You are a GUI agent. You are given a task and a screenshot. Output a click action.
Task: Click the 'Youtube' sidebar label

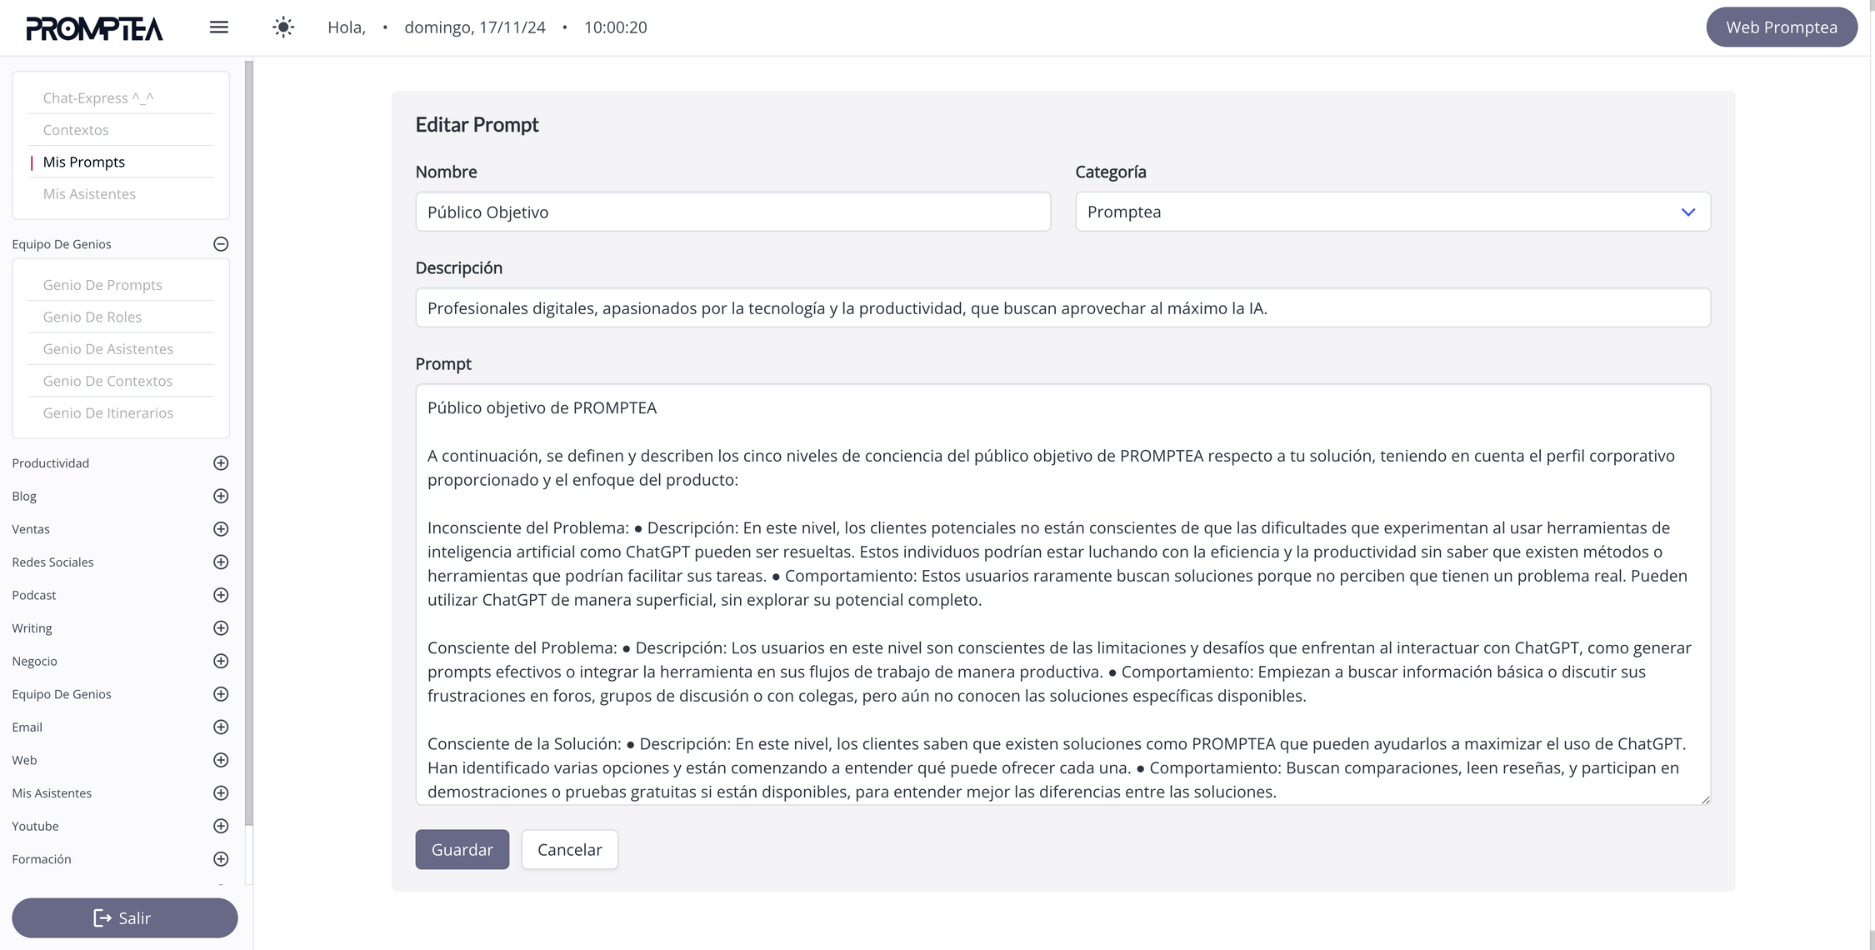click(35, 826)
